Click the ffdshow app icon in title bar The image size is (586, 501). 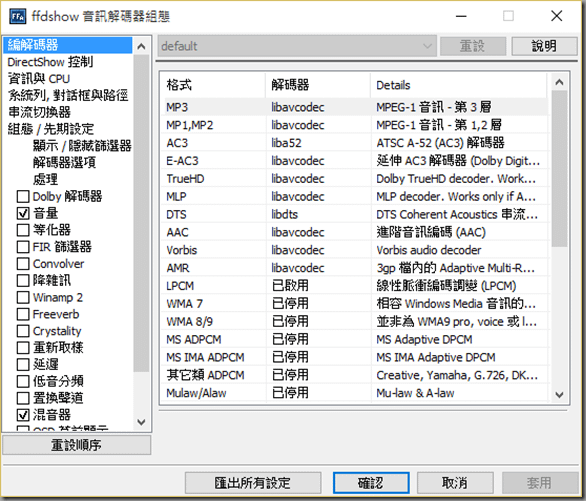pyautogui.click(x=18, y=16)
